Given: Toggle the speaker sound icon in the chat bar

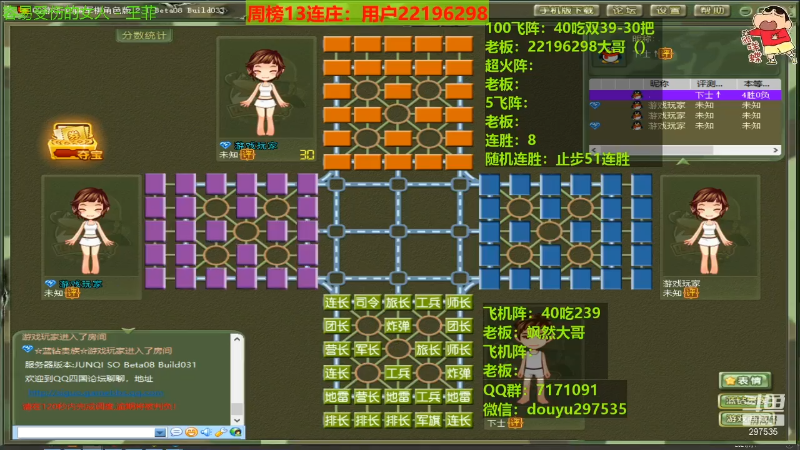Looking at the screenshot, I should 206,432.
